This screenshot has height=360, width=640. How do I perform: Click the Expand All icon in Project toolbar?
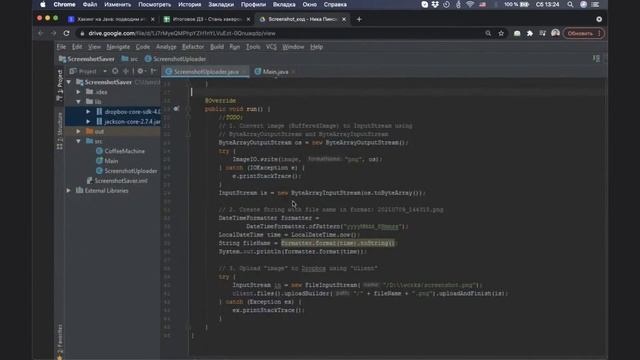[x=126, y=71]
